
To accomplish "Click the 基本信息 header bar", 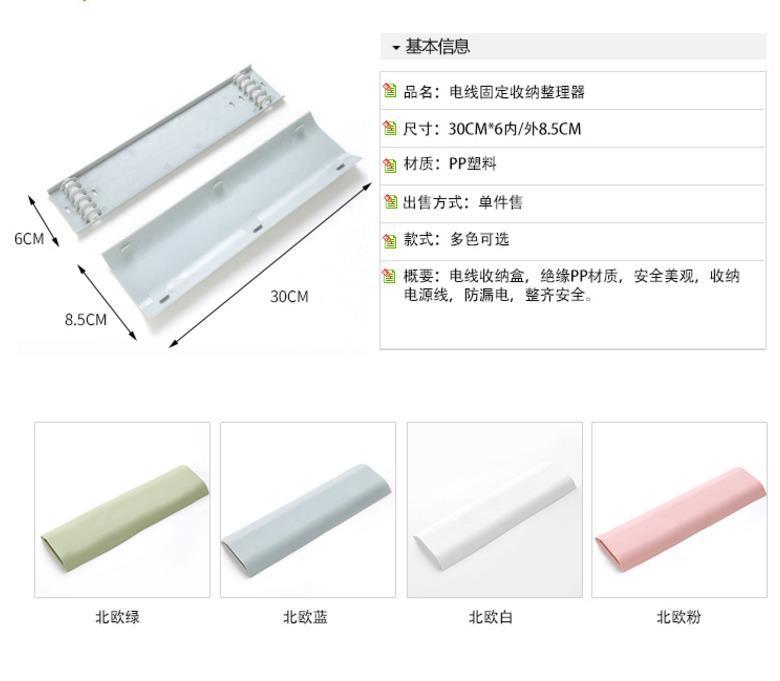I will (573, 46).
